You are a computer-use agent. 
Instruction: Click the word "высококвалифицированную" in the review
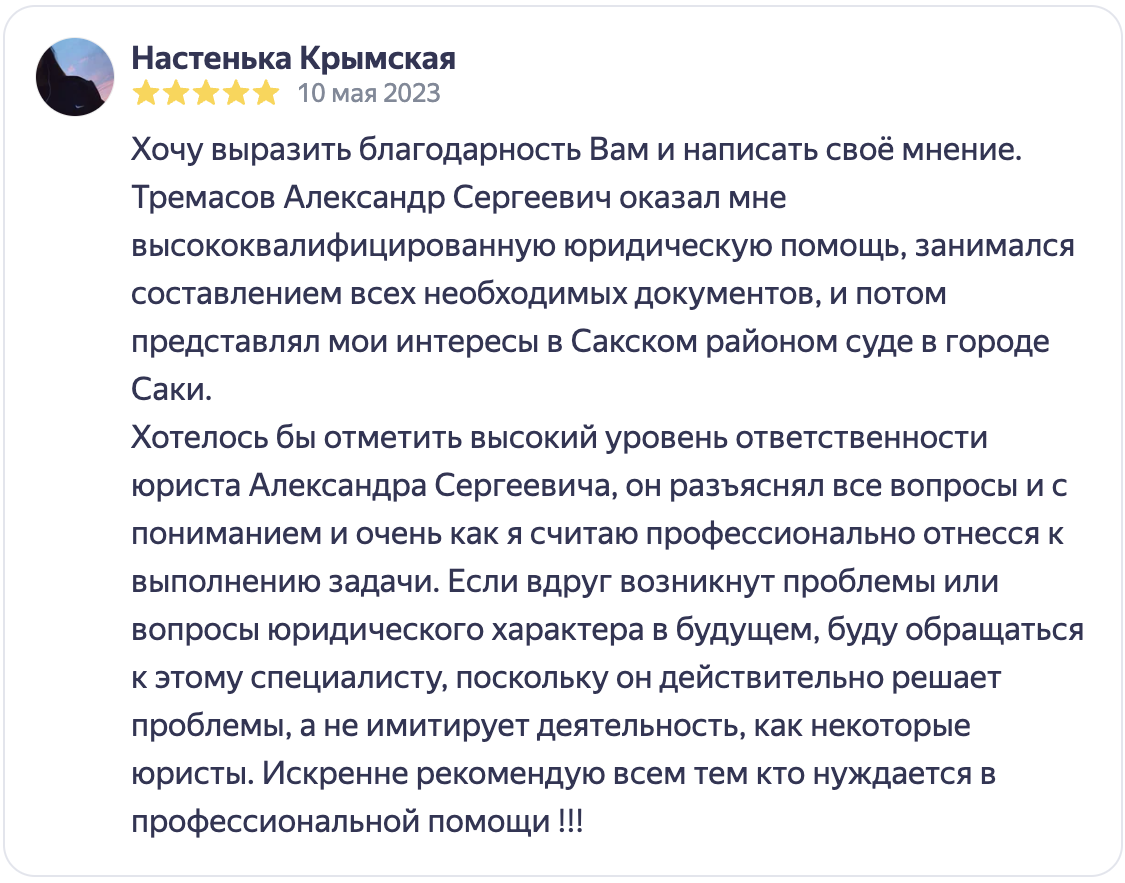click(x=343, y=246)
